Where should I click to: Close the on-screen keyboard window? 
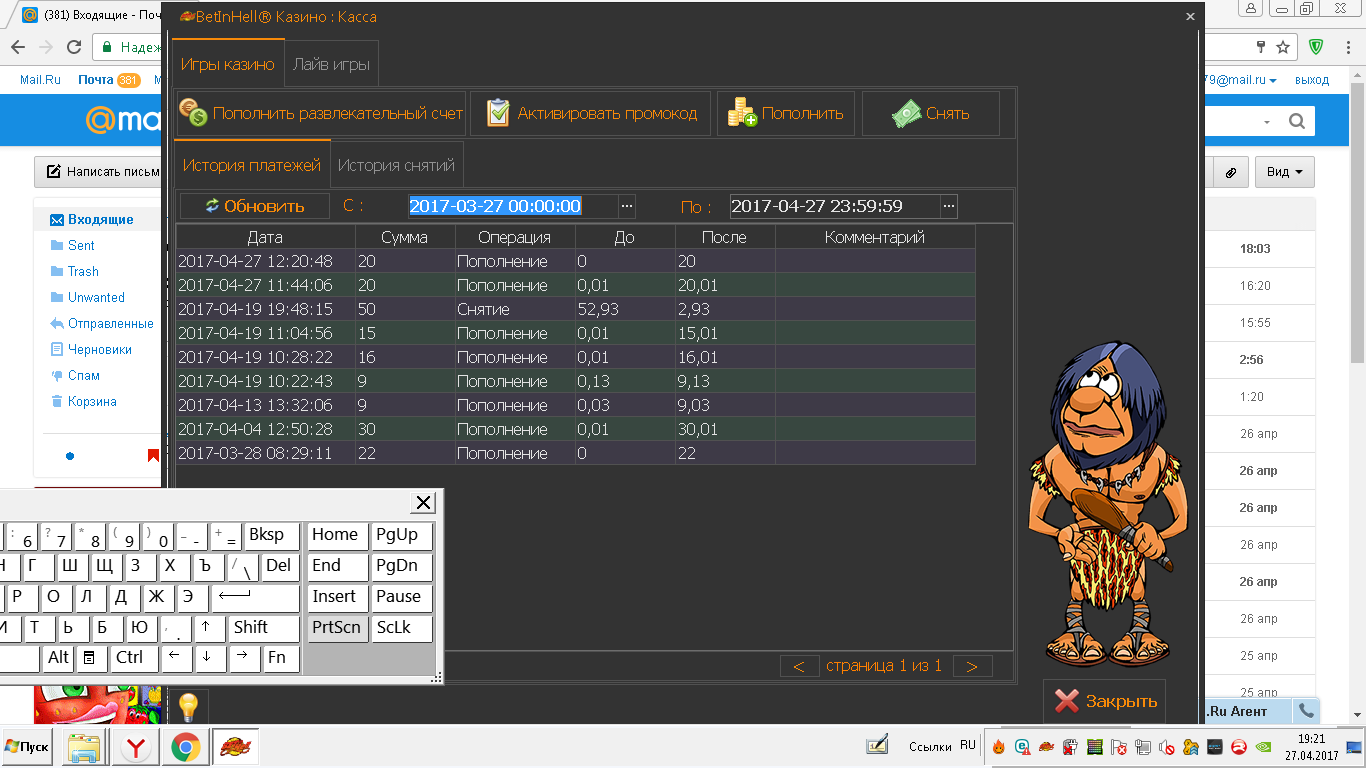(x=424, y=502)
